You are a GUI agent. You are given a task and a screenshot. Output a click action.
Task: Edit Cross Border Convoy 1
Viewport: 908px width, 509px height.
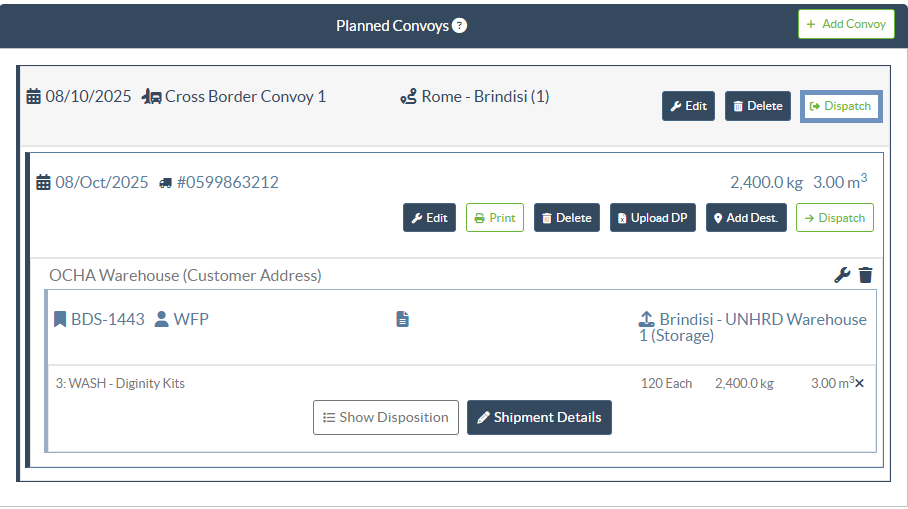688,106
